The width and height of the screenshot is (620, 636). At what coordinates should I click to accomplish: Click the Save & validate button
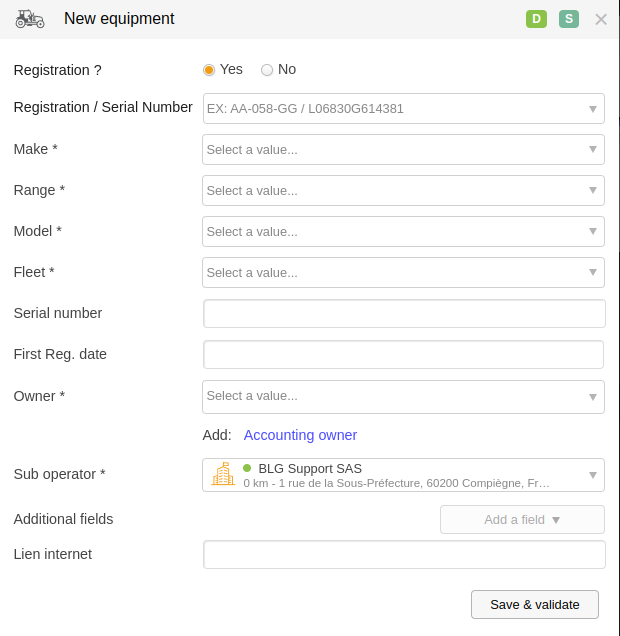(535, 604)
